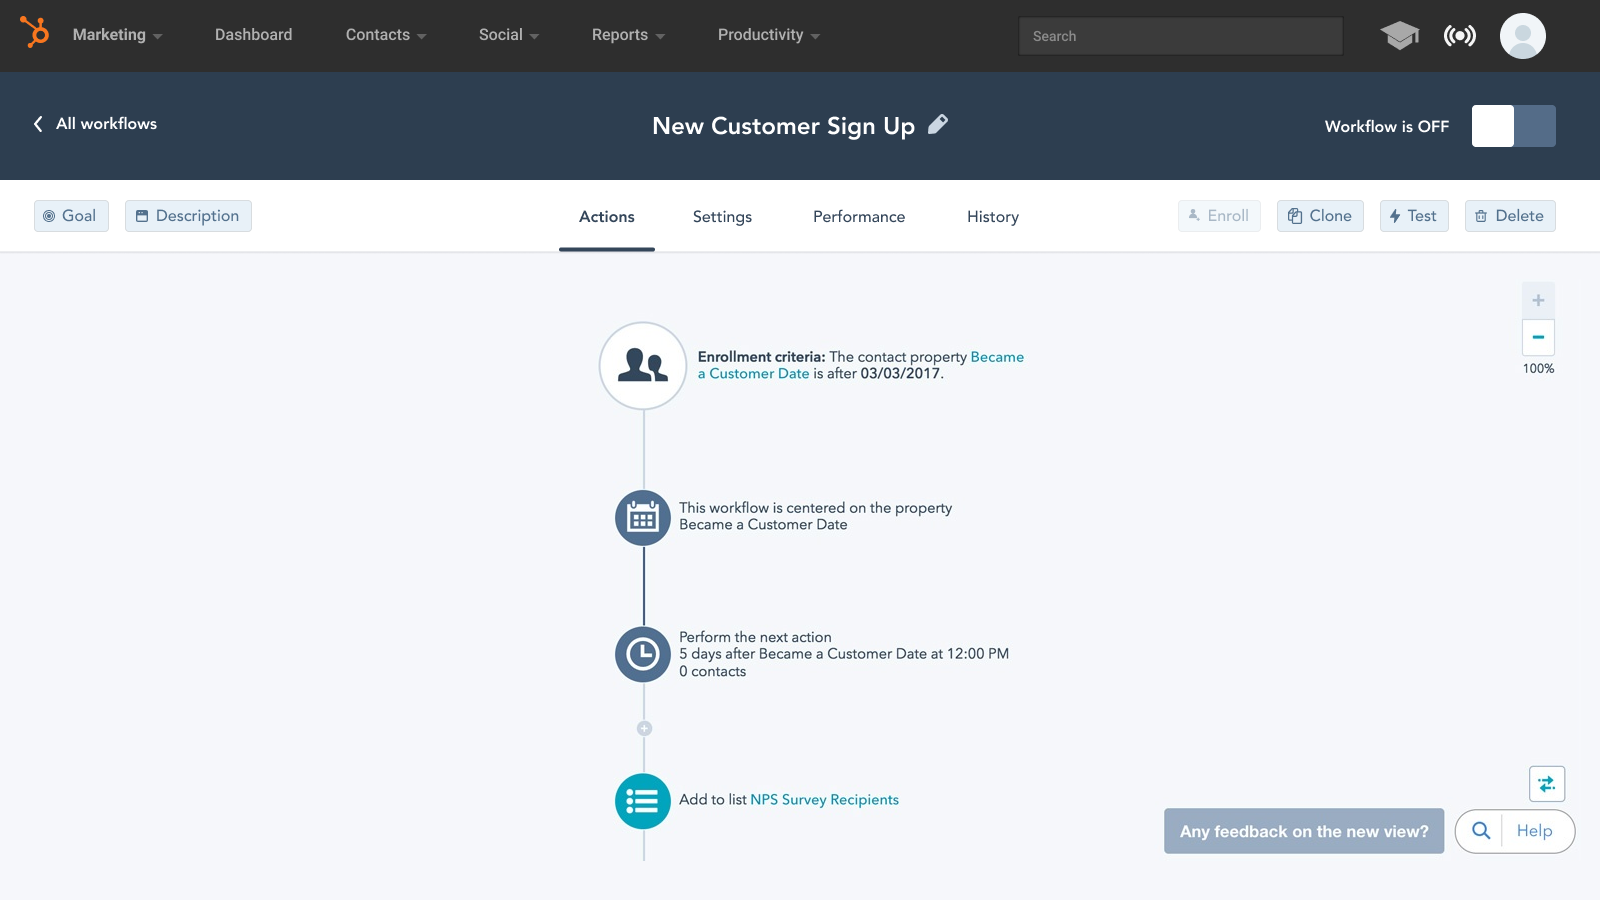Image resolution: width=1600 pixels, height=900 pixels.
Task: Expand the Reports dropdown menu
Action: click(627, 35)
